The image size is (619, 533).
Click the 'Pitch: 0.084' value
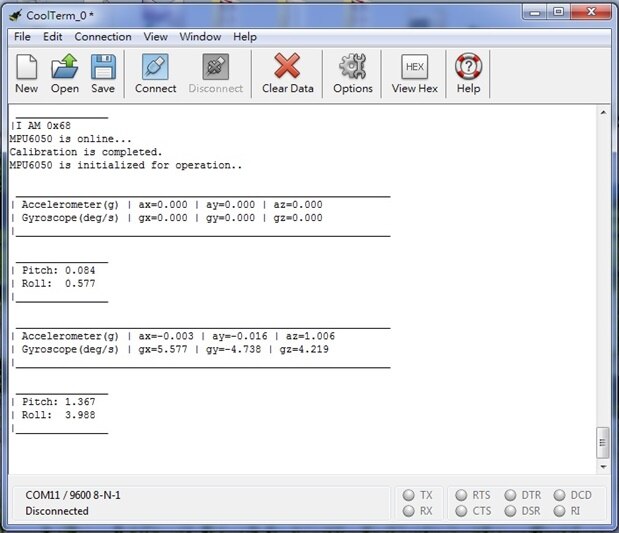pyautogui.click(x=58, y=270)
